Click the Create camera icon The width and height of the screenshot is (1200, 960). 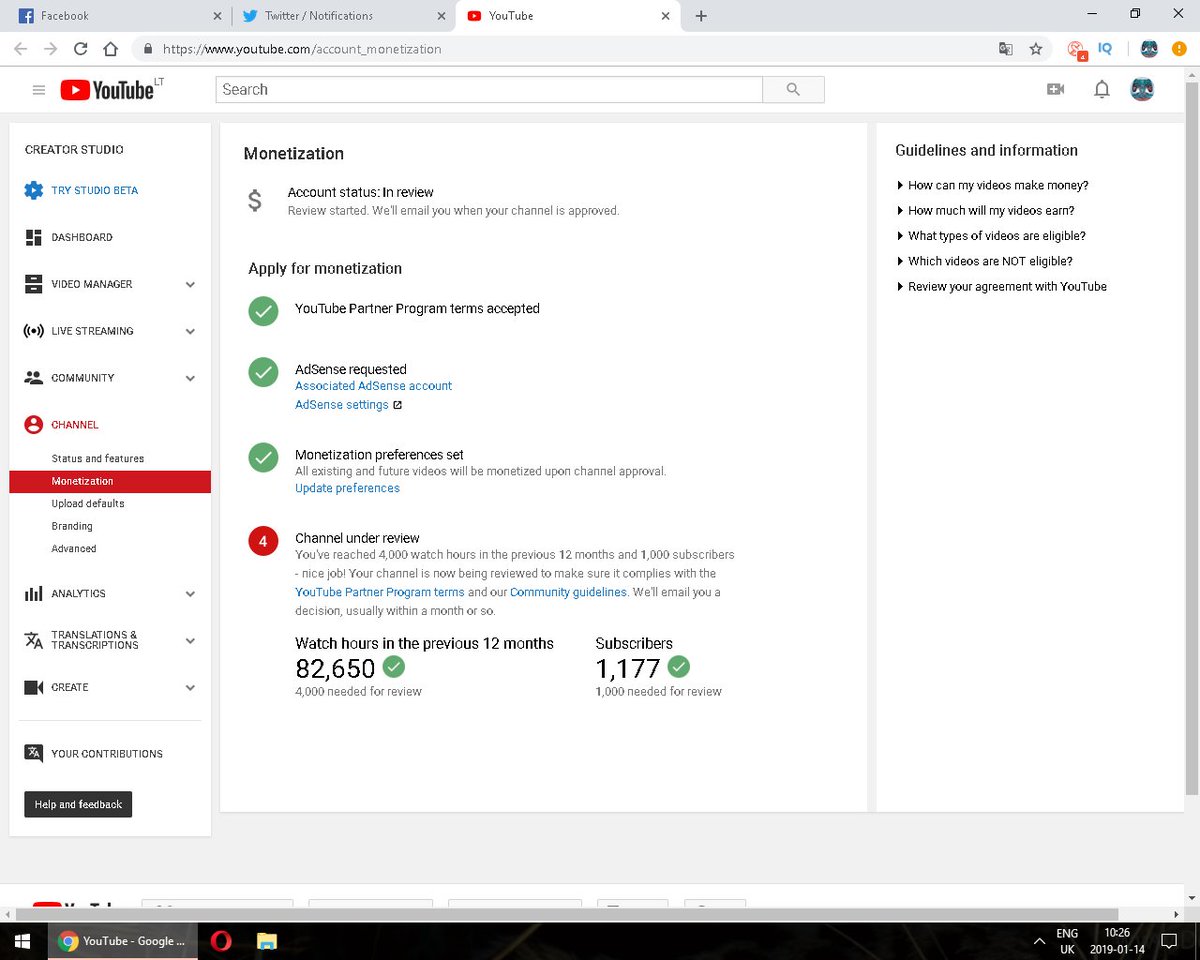[33, 688]
